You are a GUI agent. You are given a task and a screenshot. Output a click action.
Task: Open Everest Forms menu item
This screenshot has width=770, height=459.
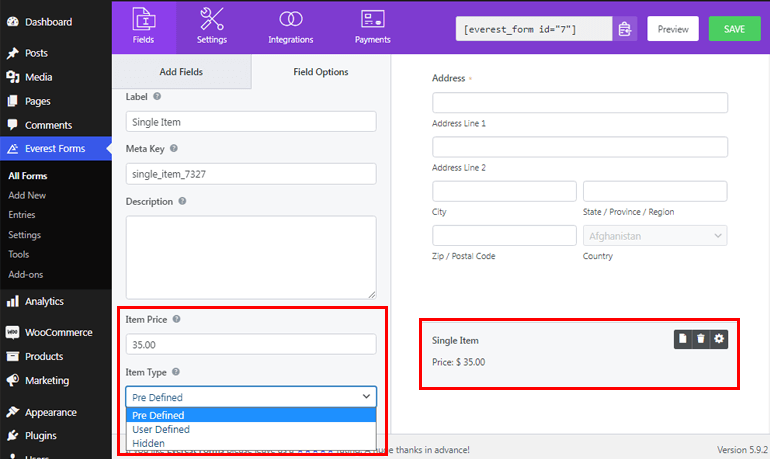(55, 148)
